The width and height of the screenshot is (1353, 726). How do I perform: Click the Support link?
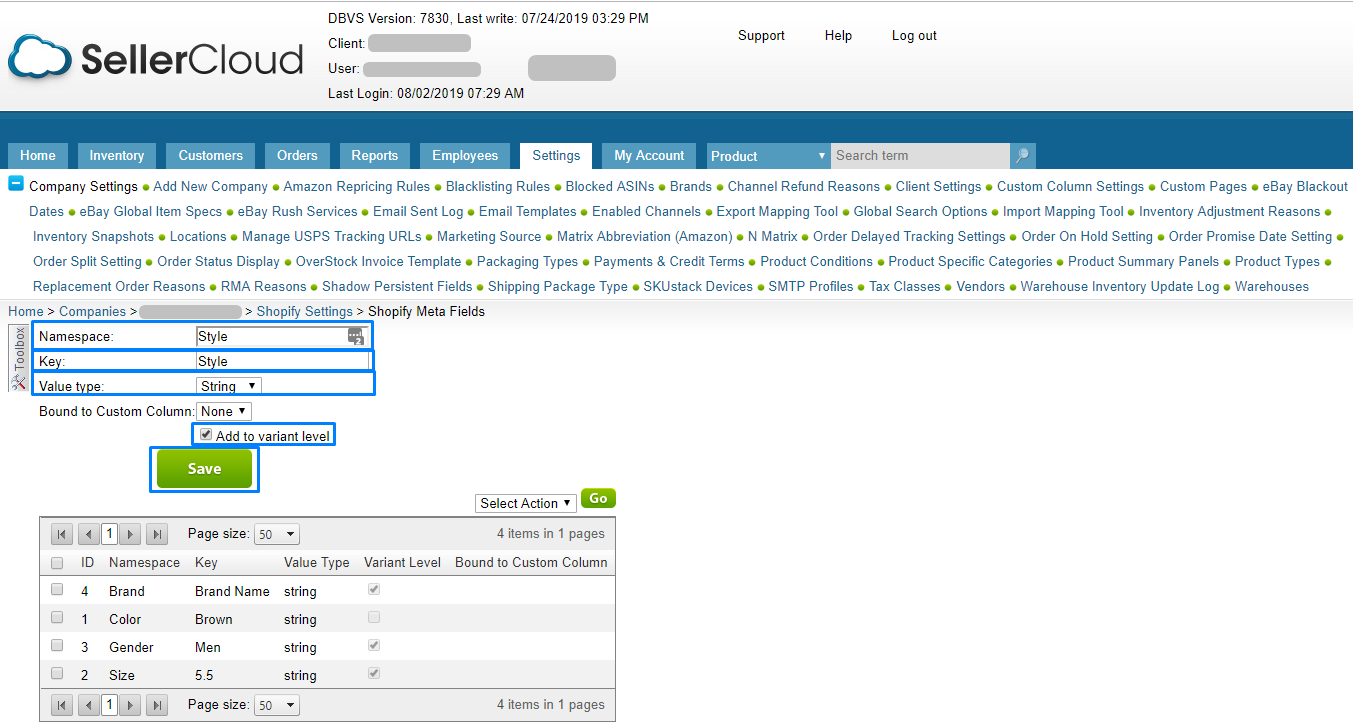tap(761, 36)
